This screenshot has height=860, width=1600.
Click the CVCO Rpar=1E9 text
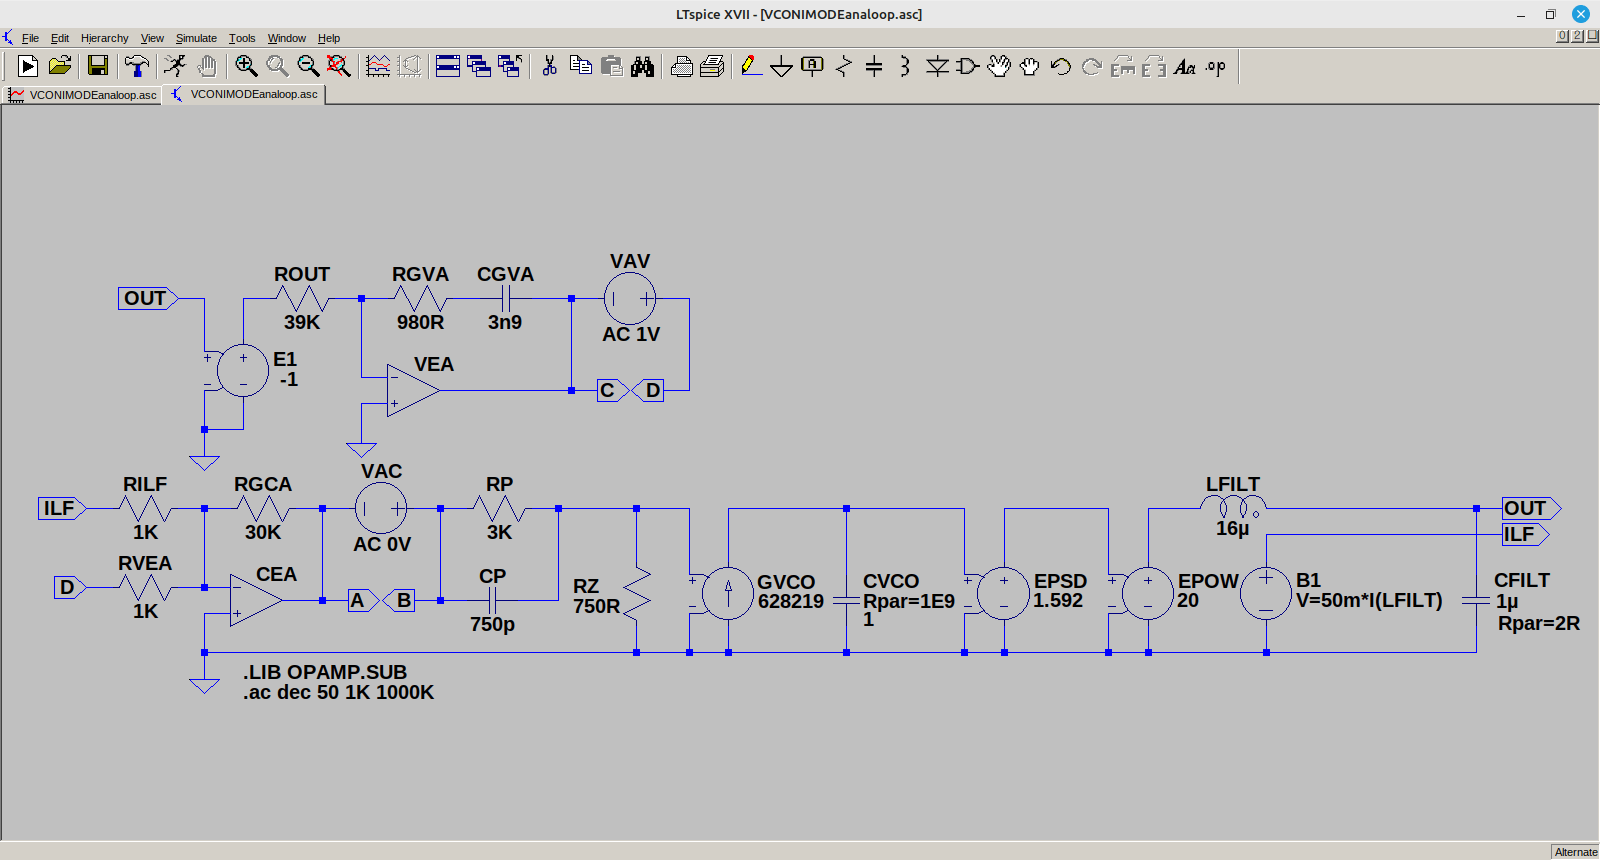point(909,601)
